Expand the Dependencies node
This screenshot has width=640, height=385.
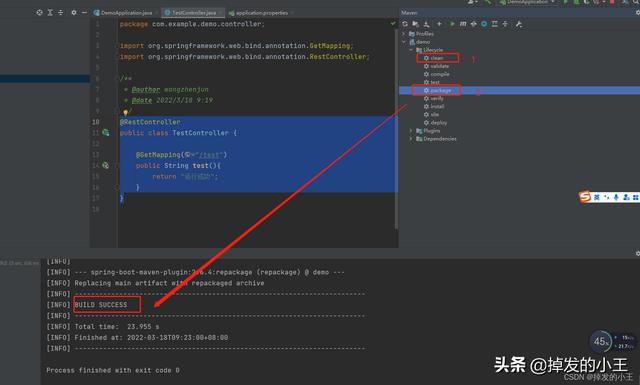tap(411, 139)
